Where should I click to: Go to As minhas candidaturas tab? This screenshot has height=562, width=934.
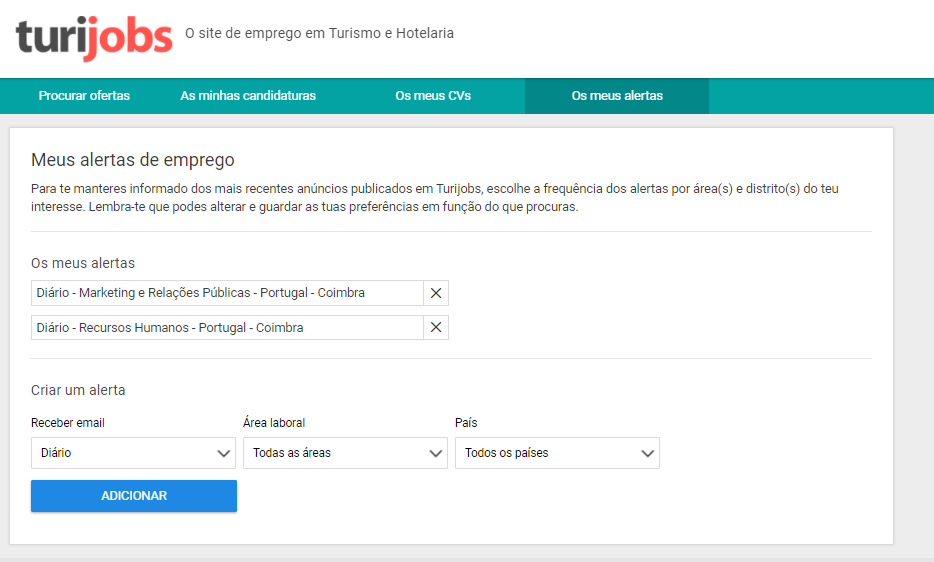[x=248, y=95]
